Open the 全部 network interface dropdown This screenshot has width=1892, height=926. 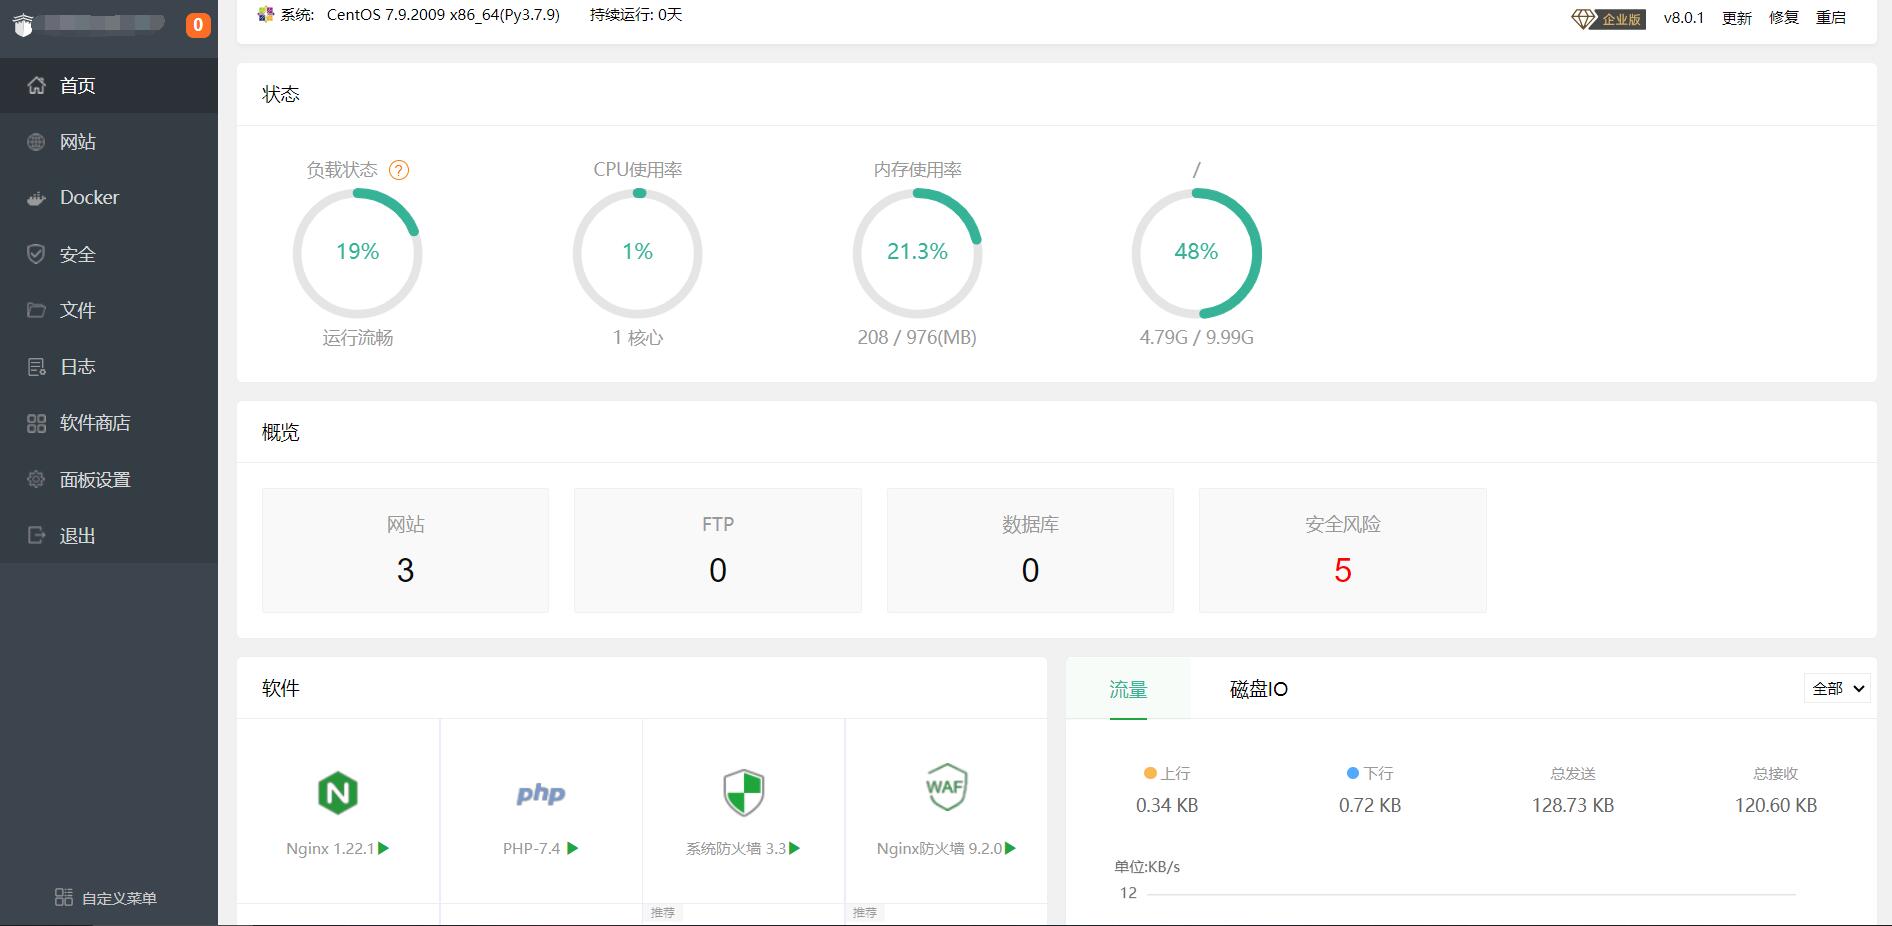pos(1838,688)
